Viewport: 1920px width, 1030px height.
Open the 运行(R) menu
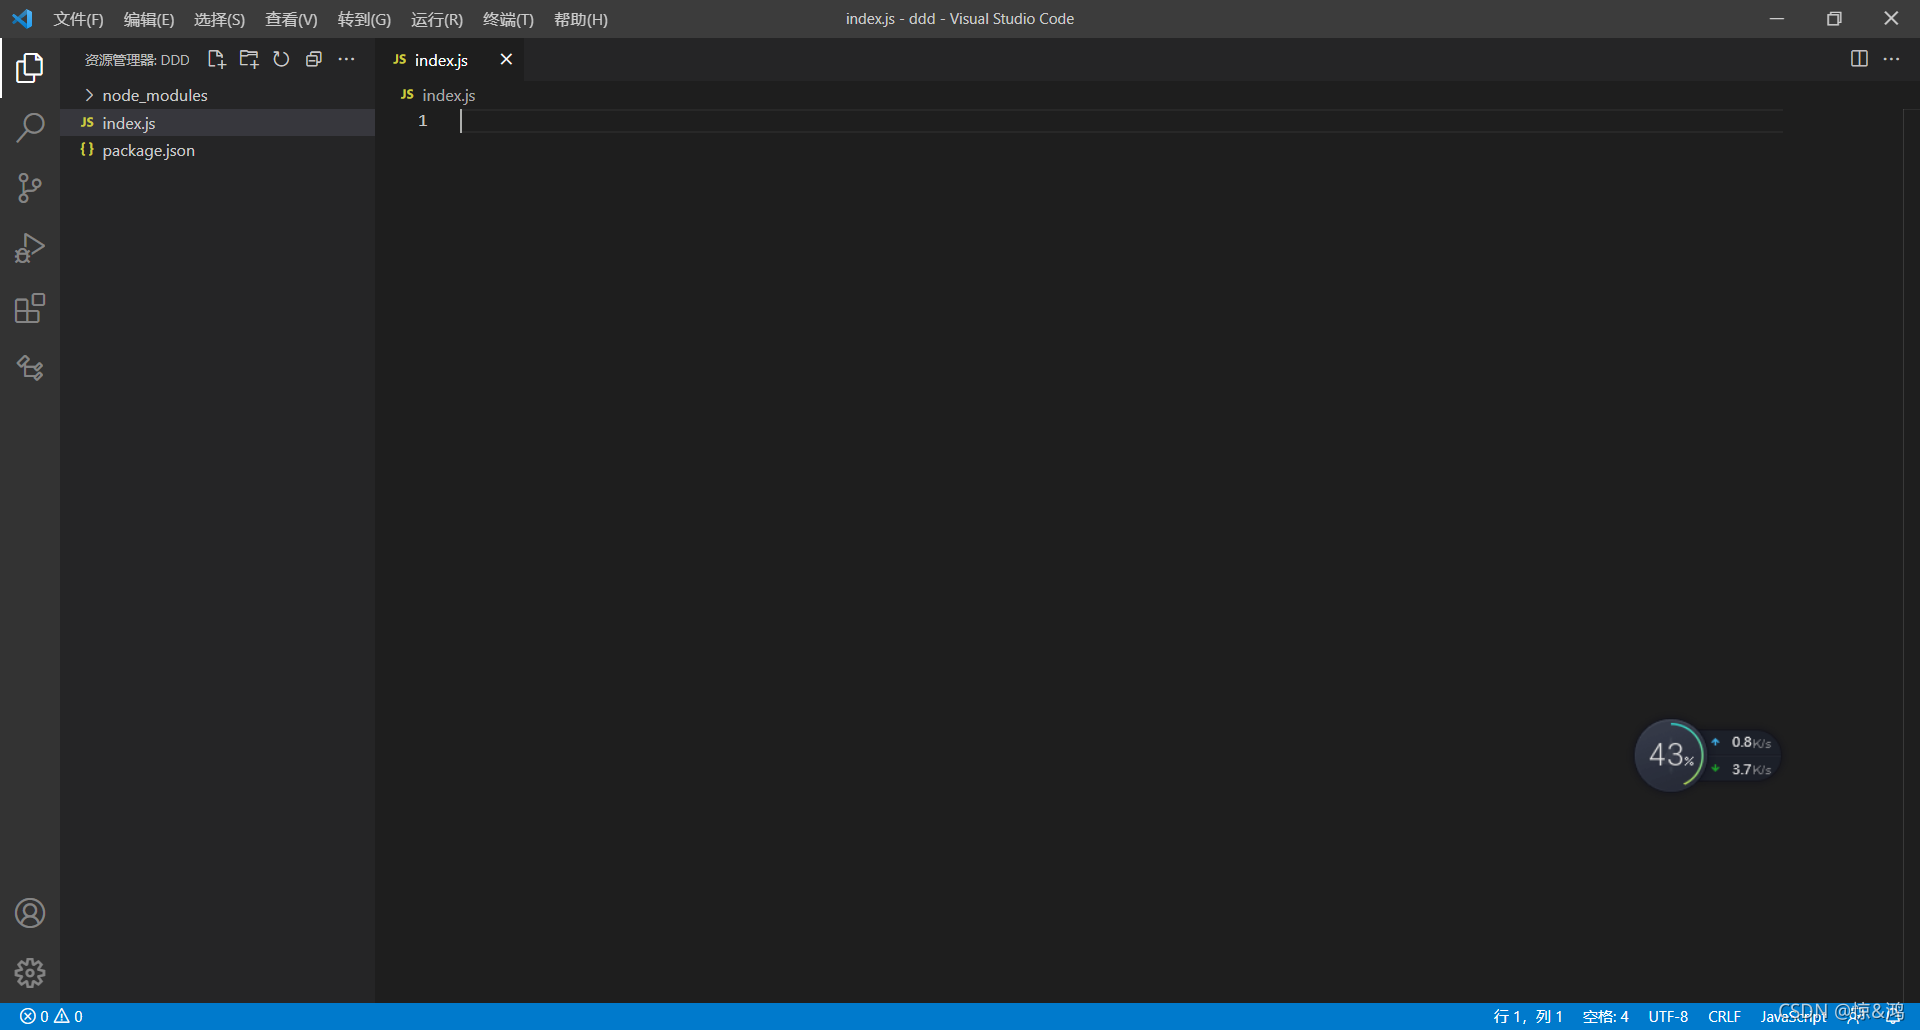tap(437, 19)
